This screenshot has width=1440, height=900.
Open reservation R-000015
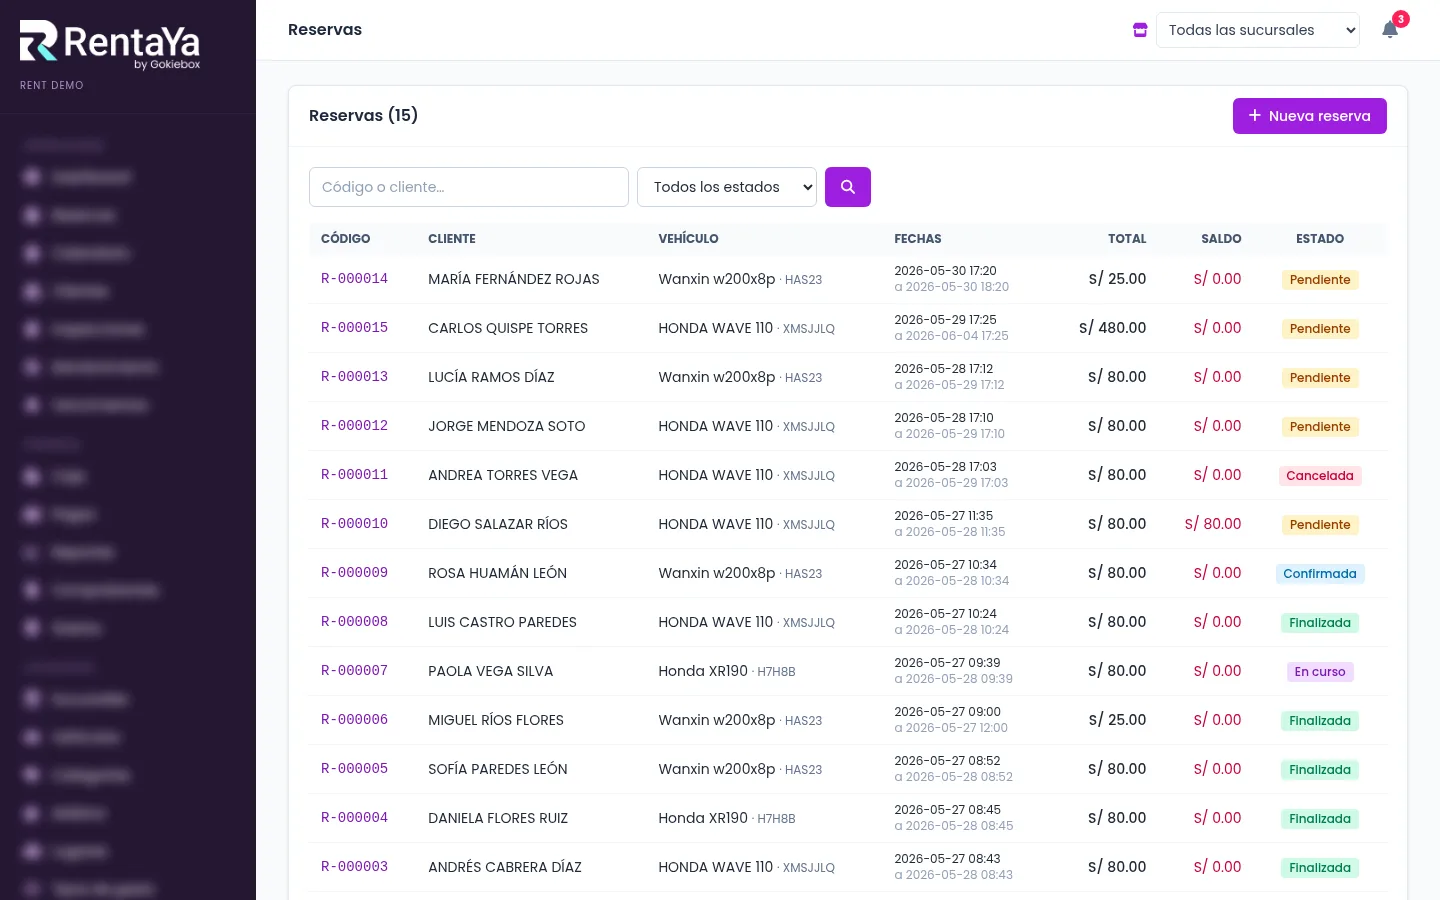click(354, 328)
